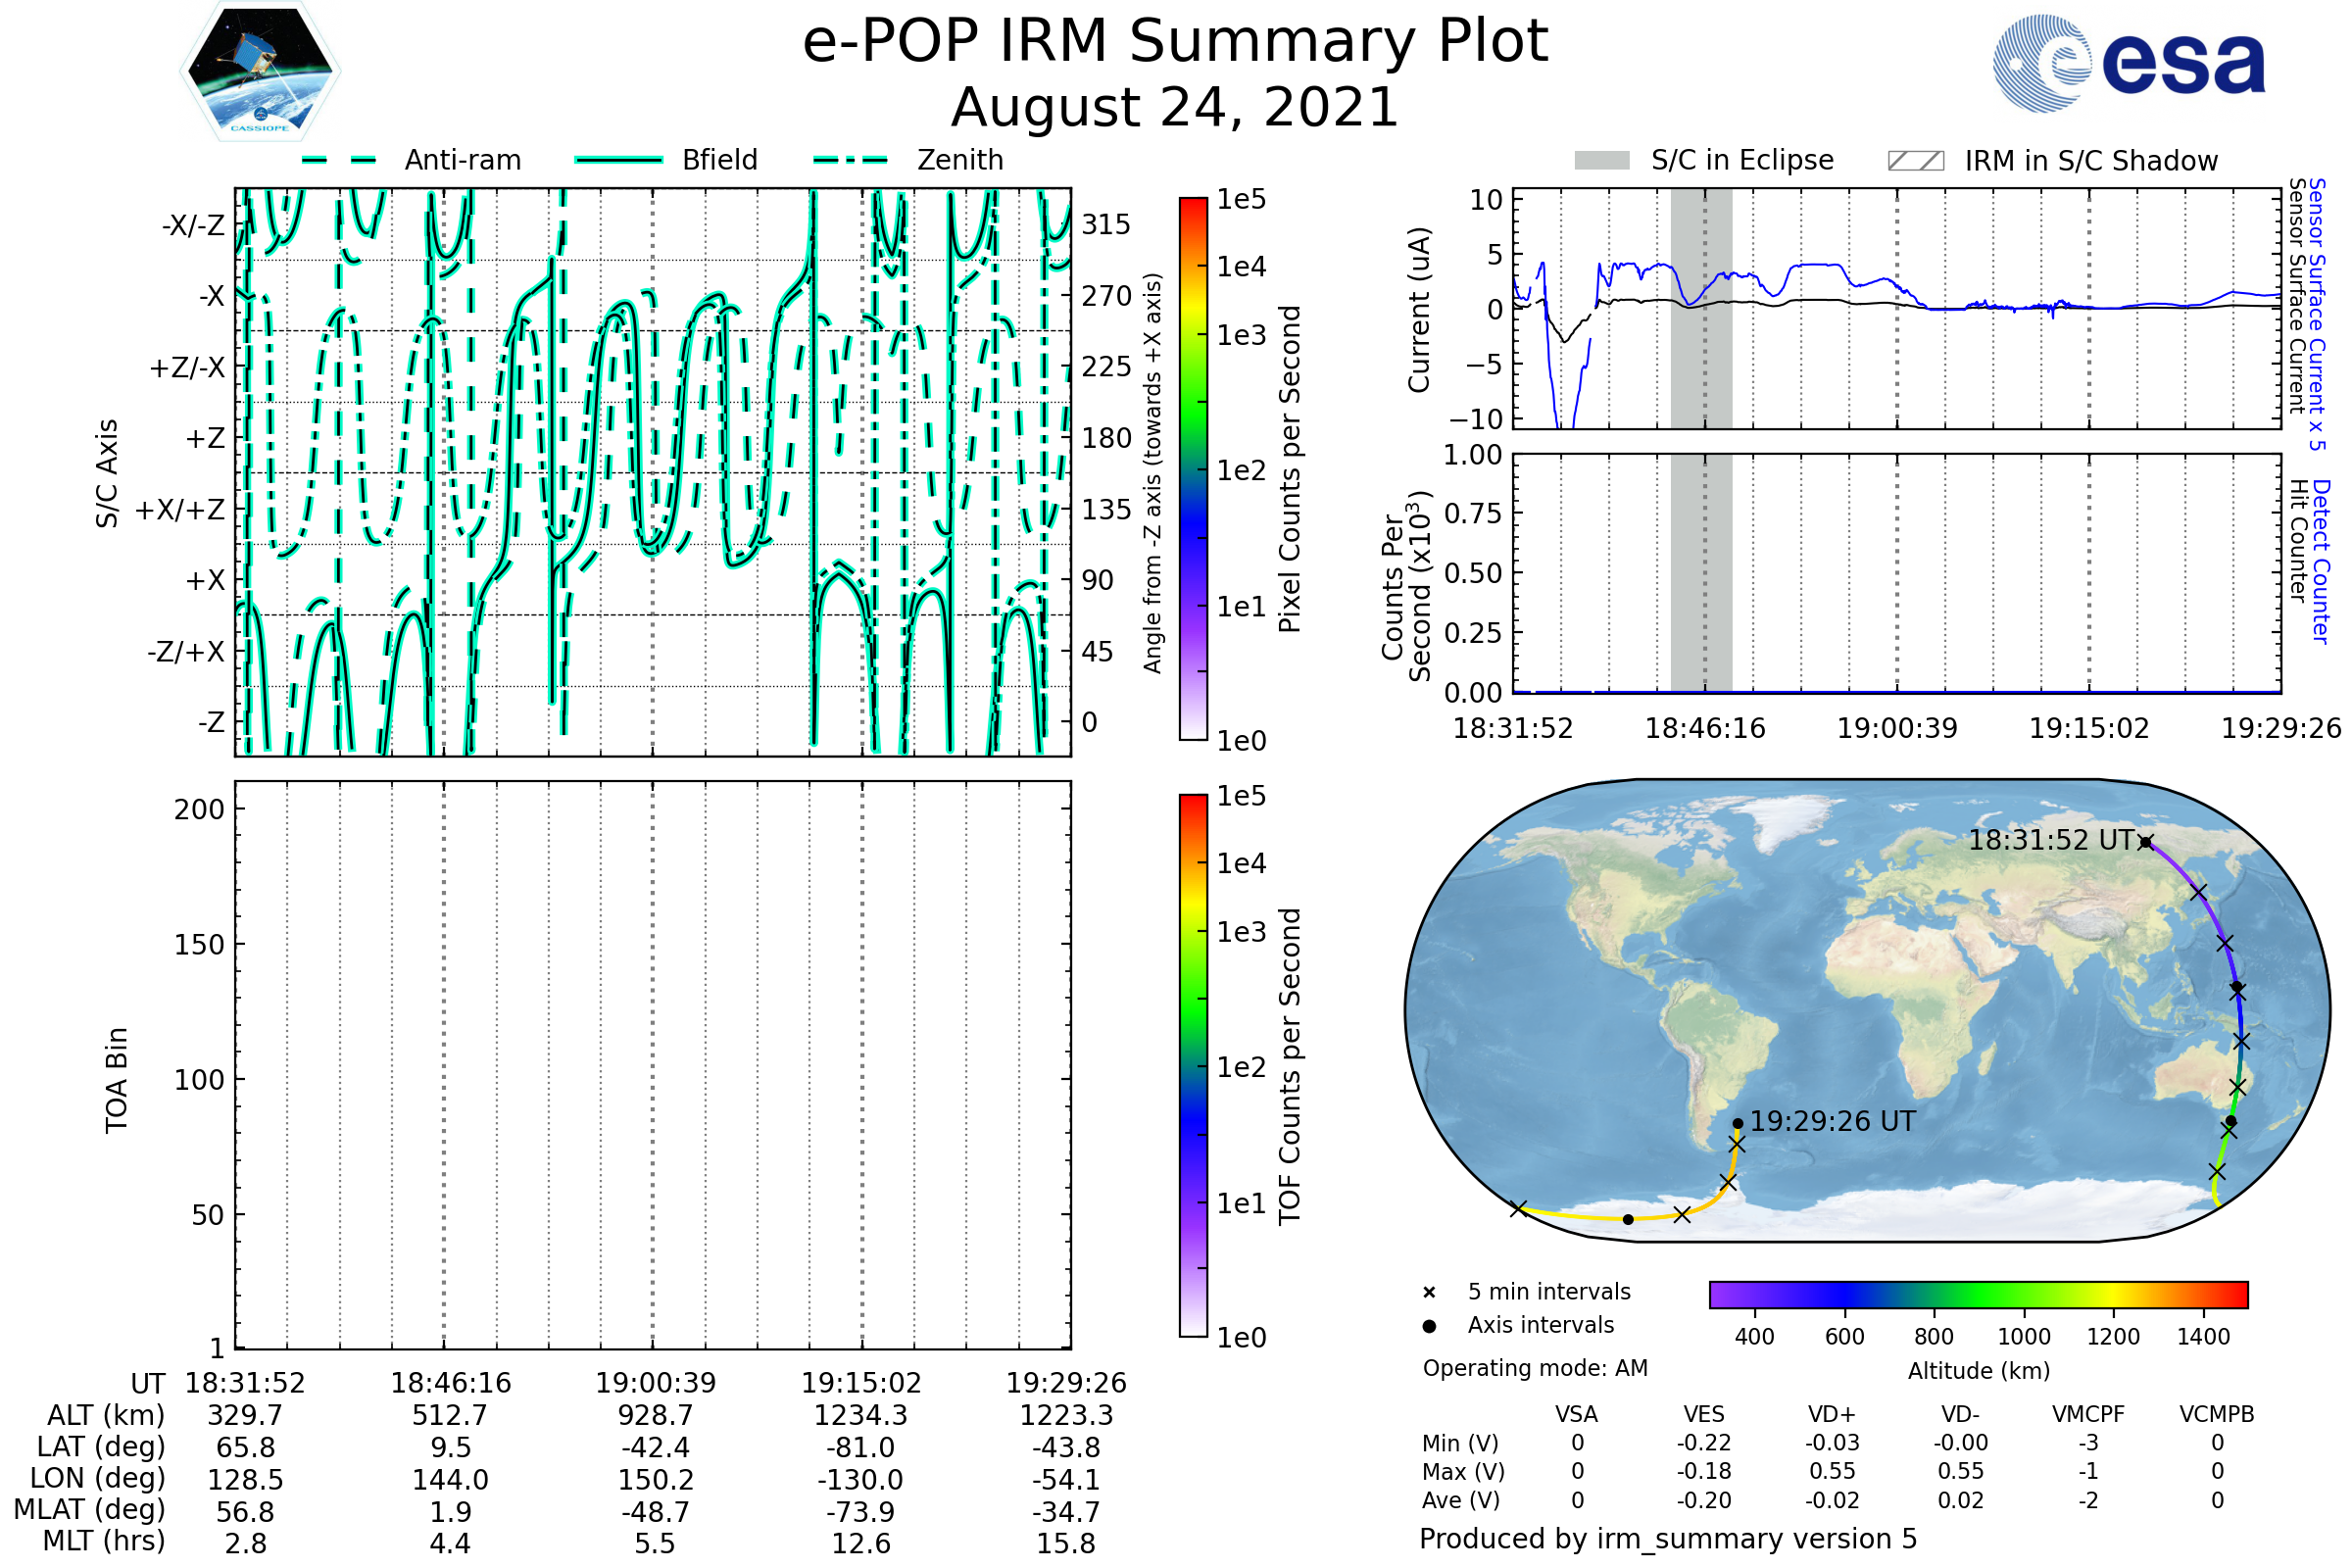Click the Operating mode: AM text

pyautogui.click(x=1535, y=1368)
